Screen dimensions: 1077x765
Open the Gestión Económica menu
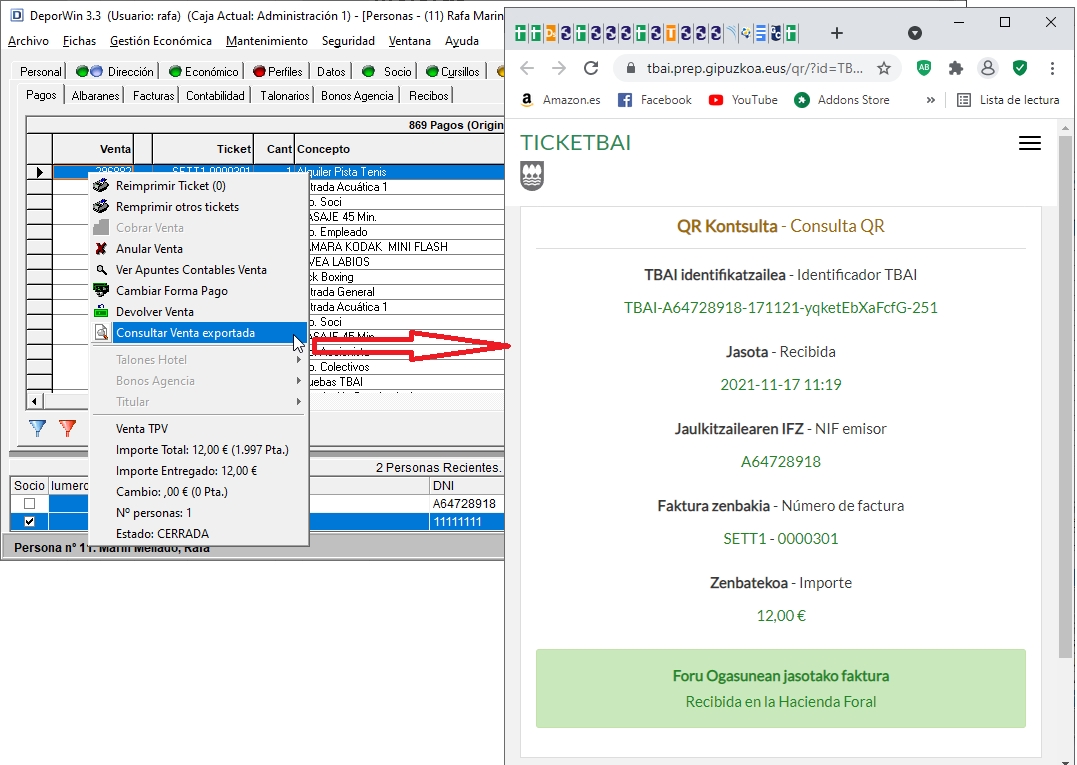pos(161,41)
